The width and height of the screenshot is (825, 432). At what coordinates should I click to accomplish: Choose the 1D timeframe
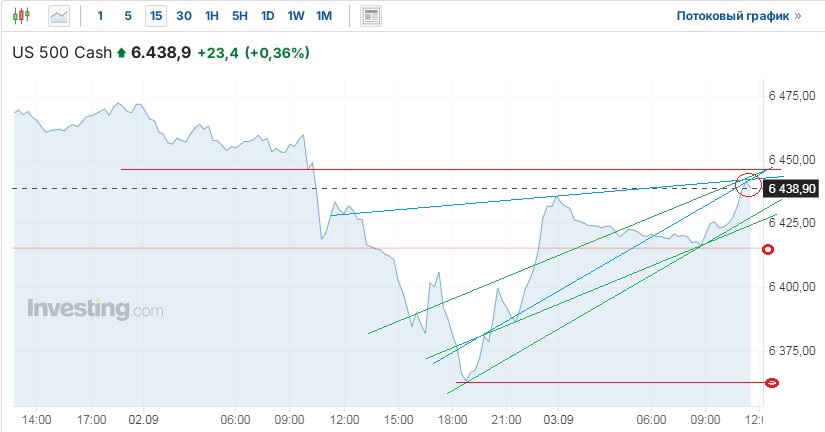(267, 16)
